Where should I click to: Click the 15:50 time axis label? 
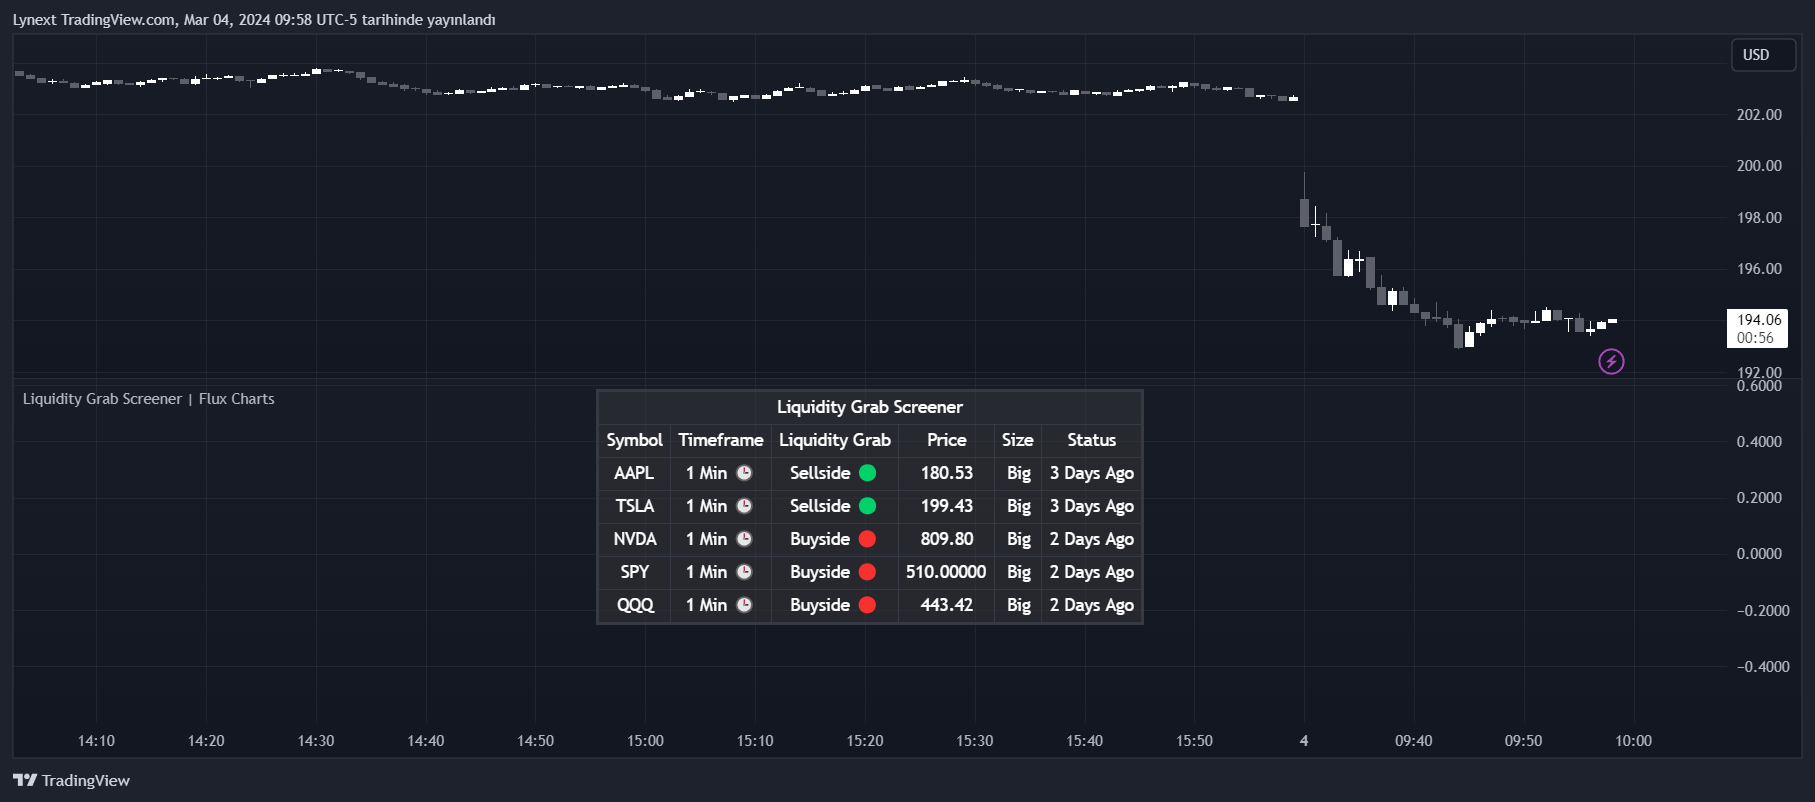tap(1194, 741)
